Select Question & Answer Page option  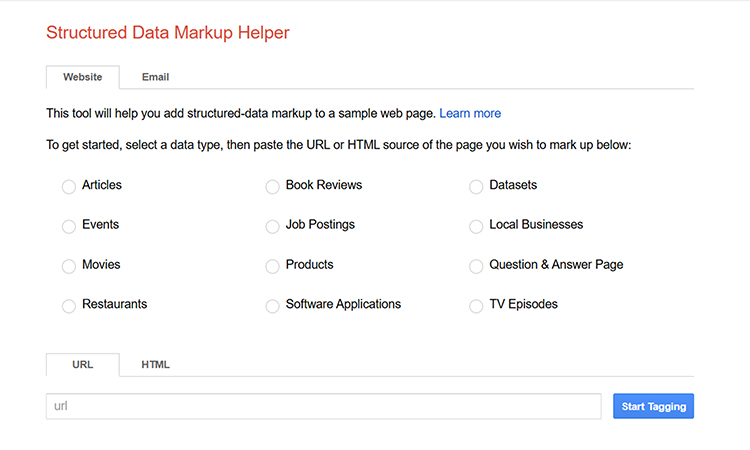(476, 267)
